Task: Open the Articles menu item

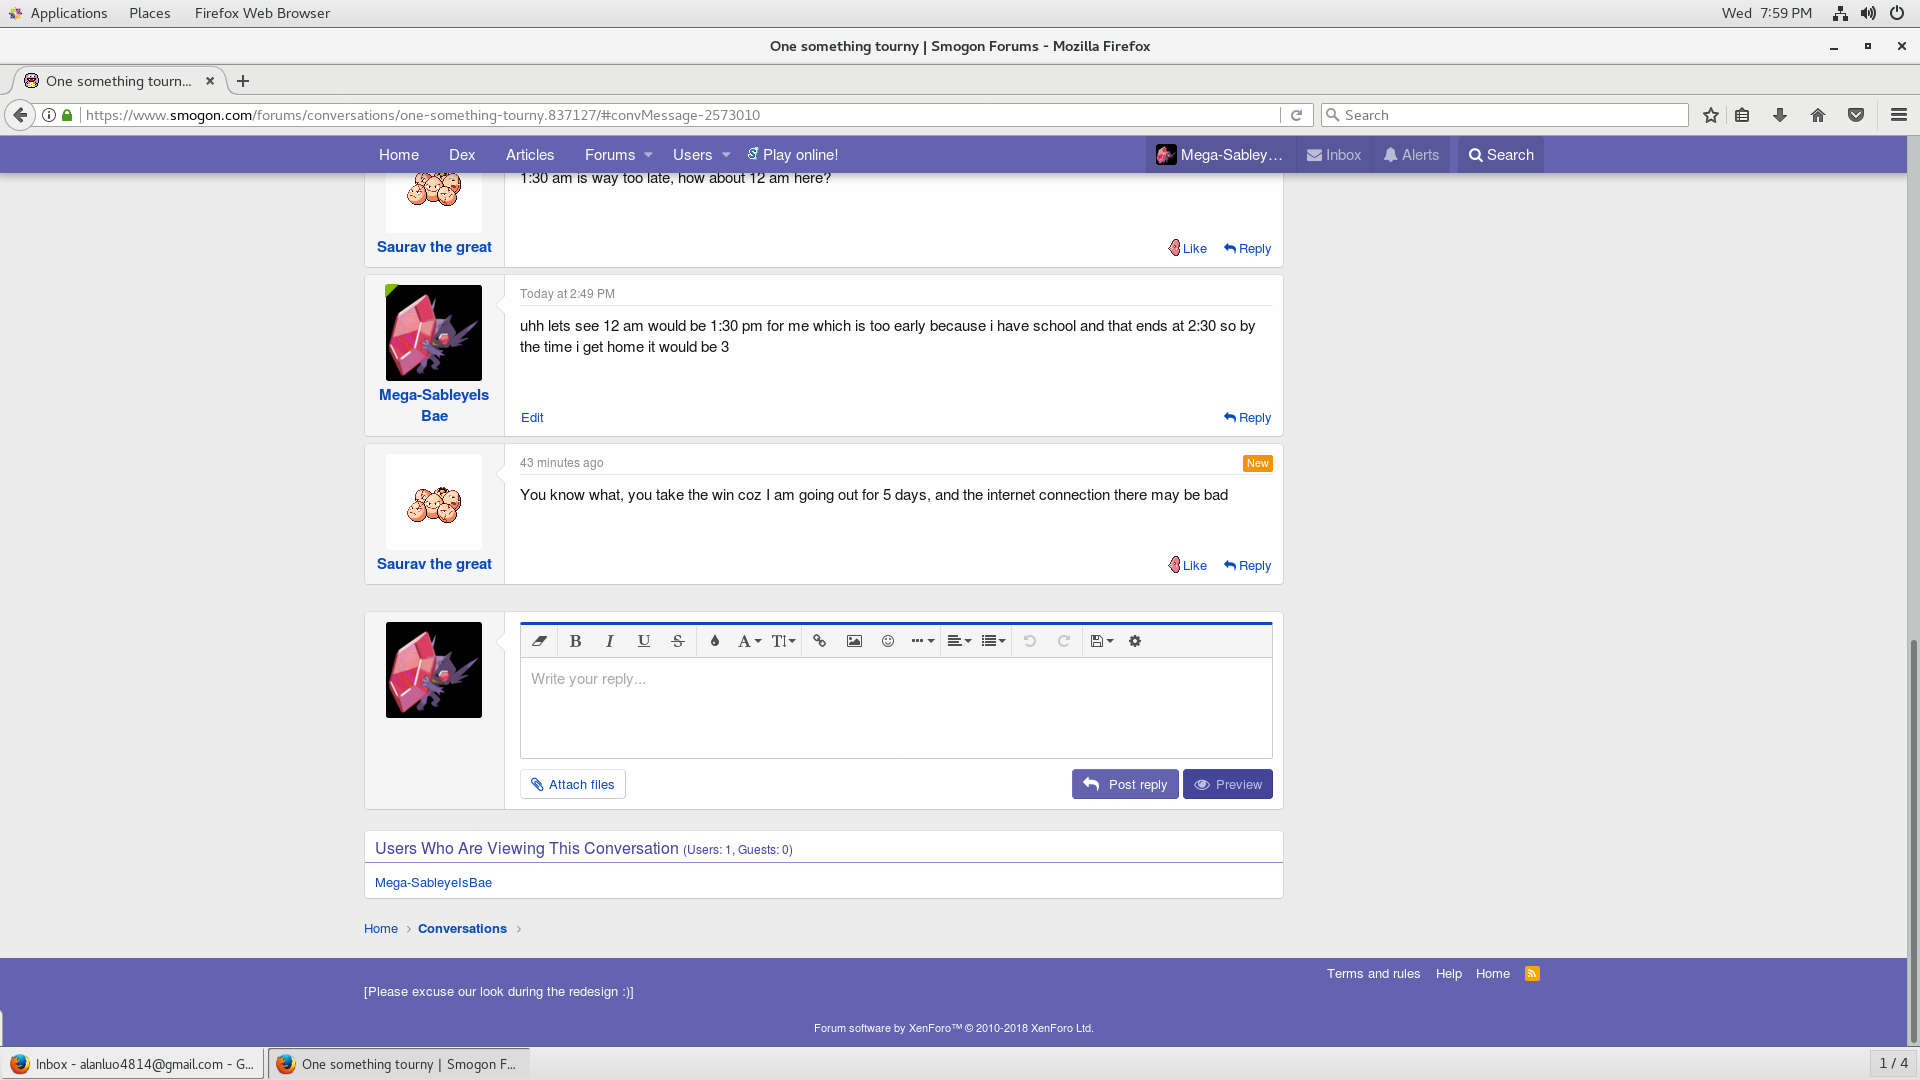Action: (529, 155)
